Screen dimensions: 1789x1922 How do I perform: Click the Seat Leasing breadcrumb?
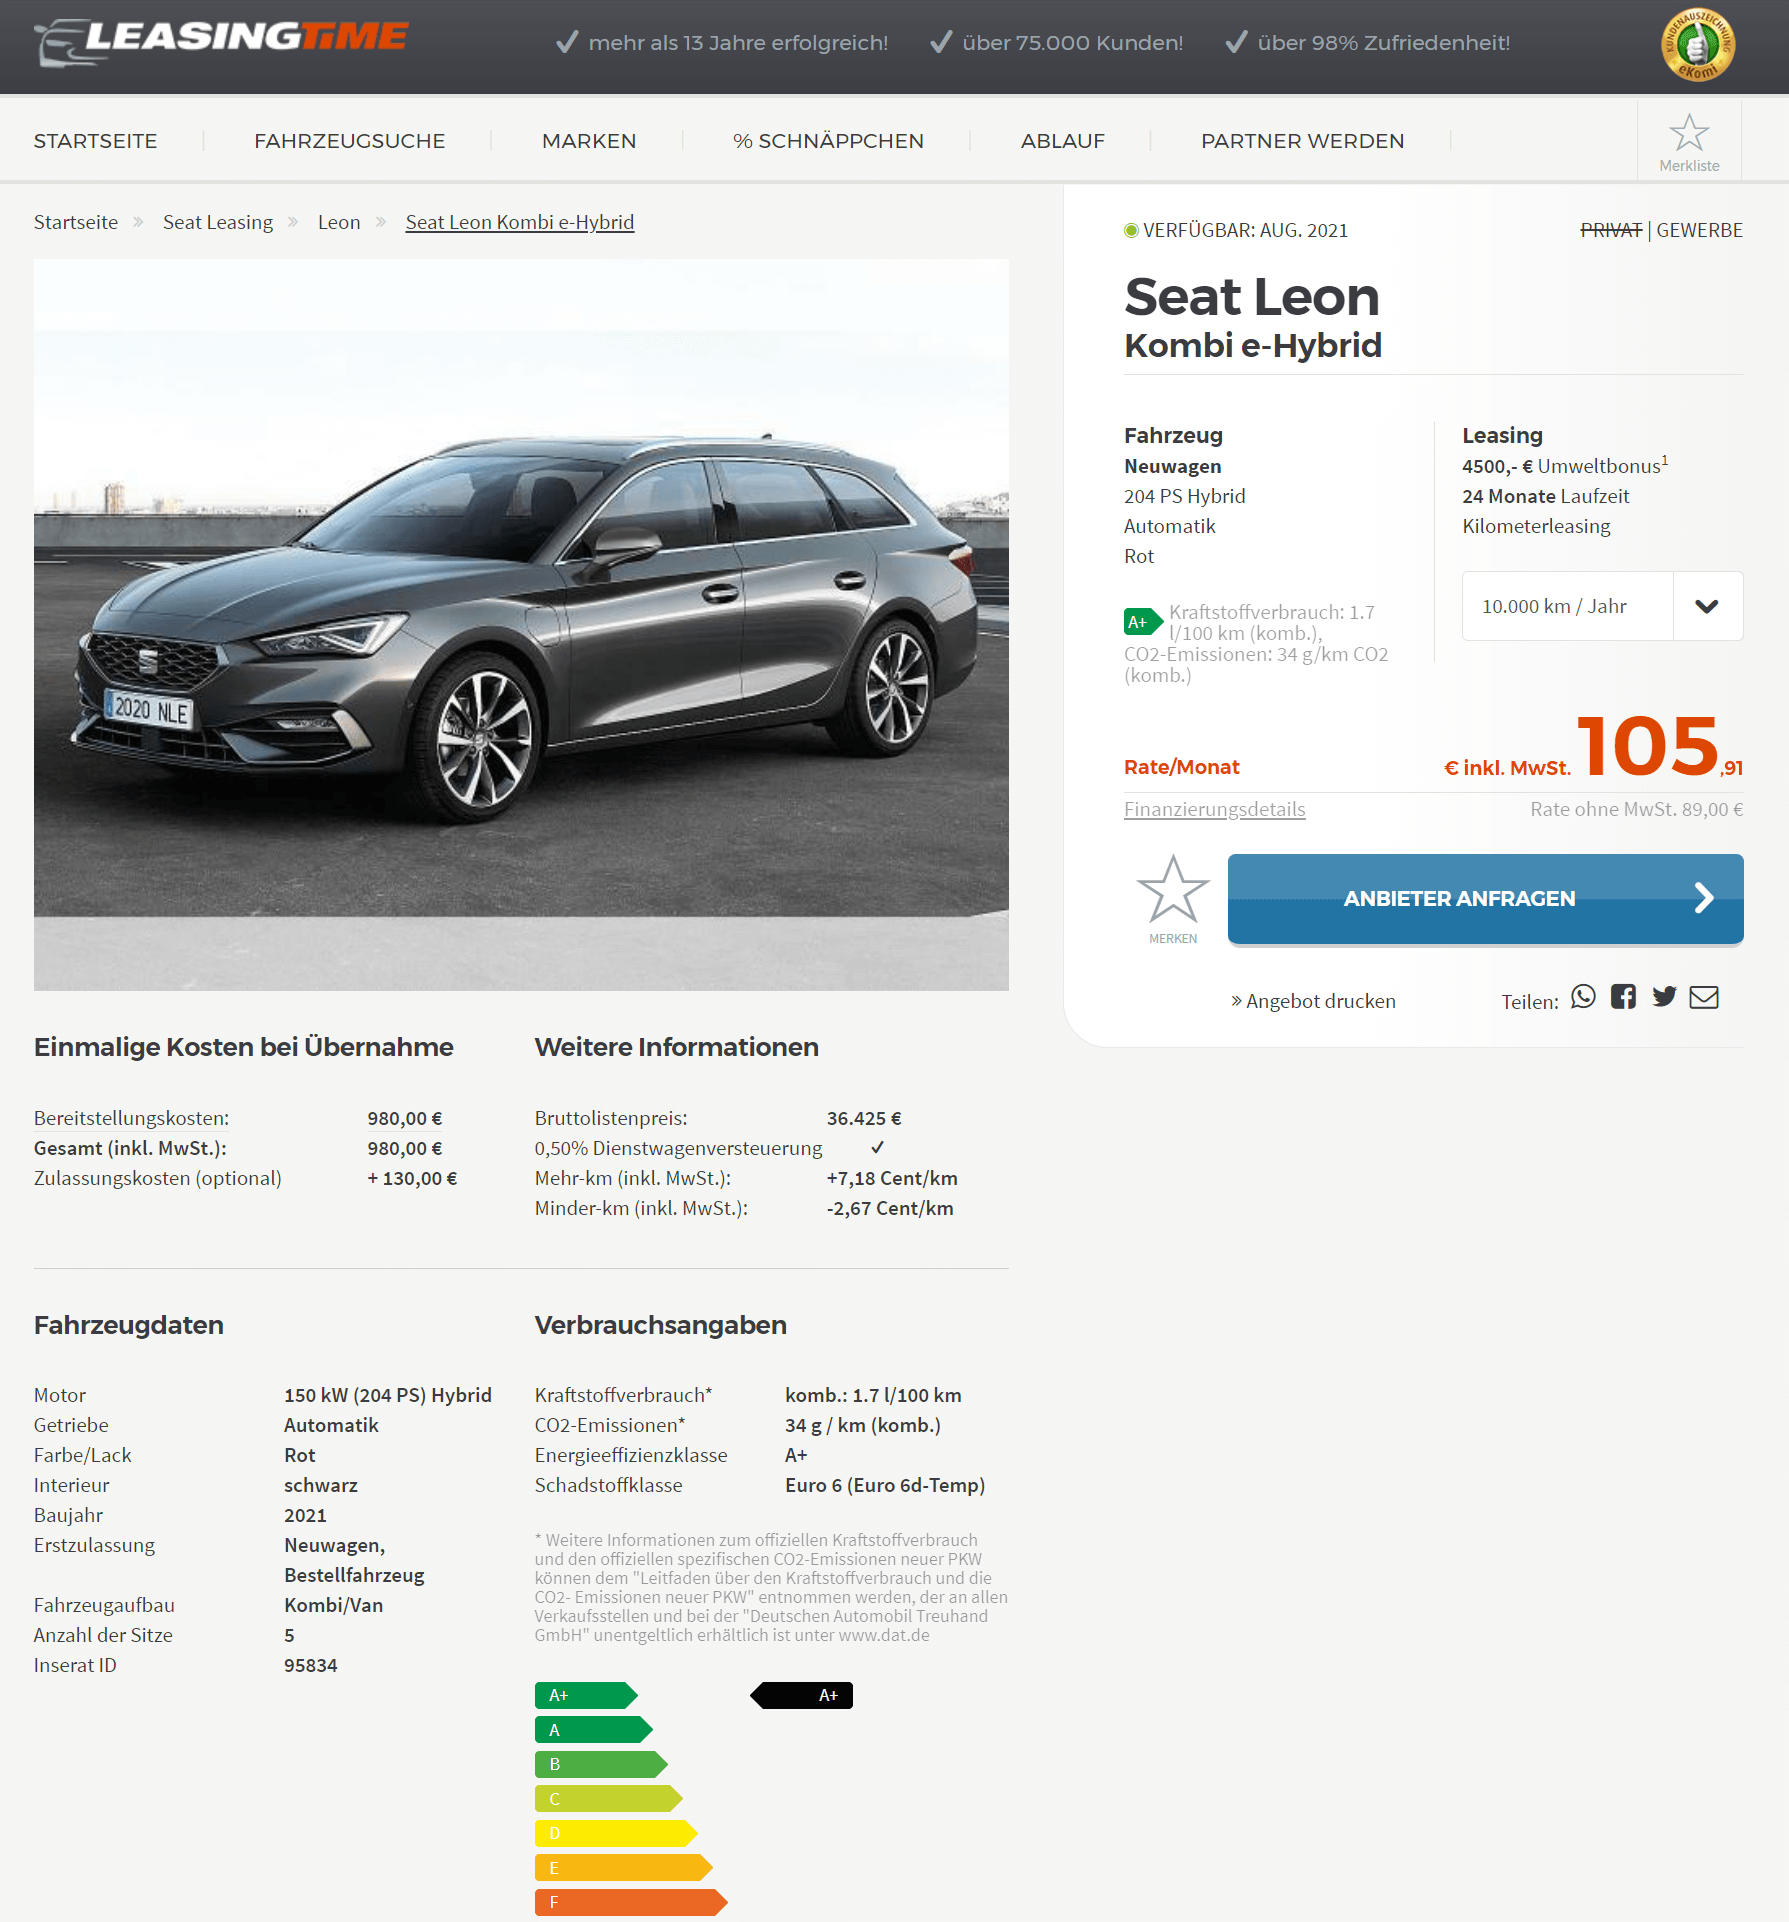218,222
